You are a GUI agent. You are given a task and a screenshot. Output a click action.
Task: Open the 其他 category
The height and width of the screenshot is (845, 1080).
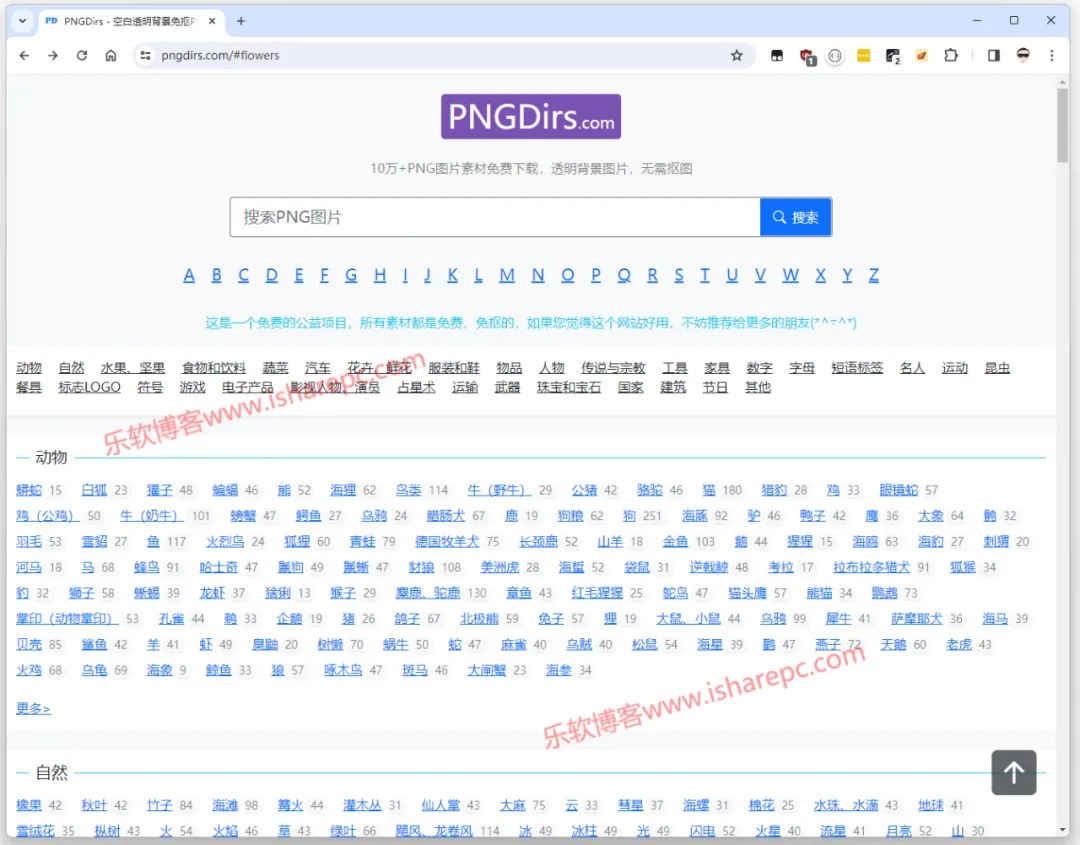[x=758, y=387]
